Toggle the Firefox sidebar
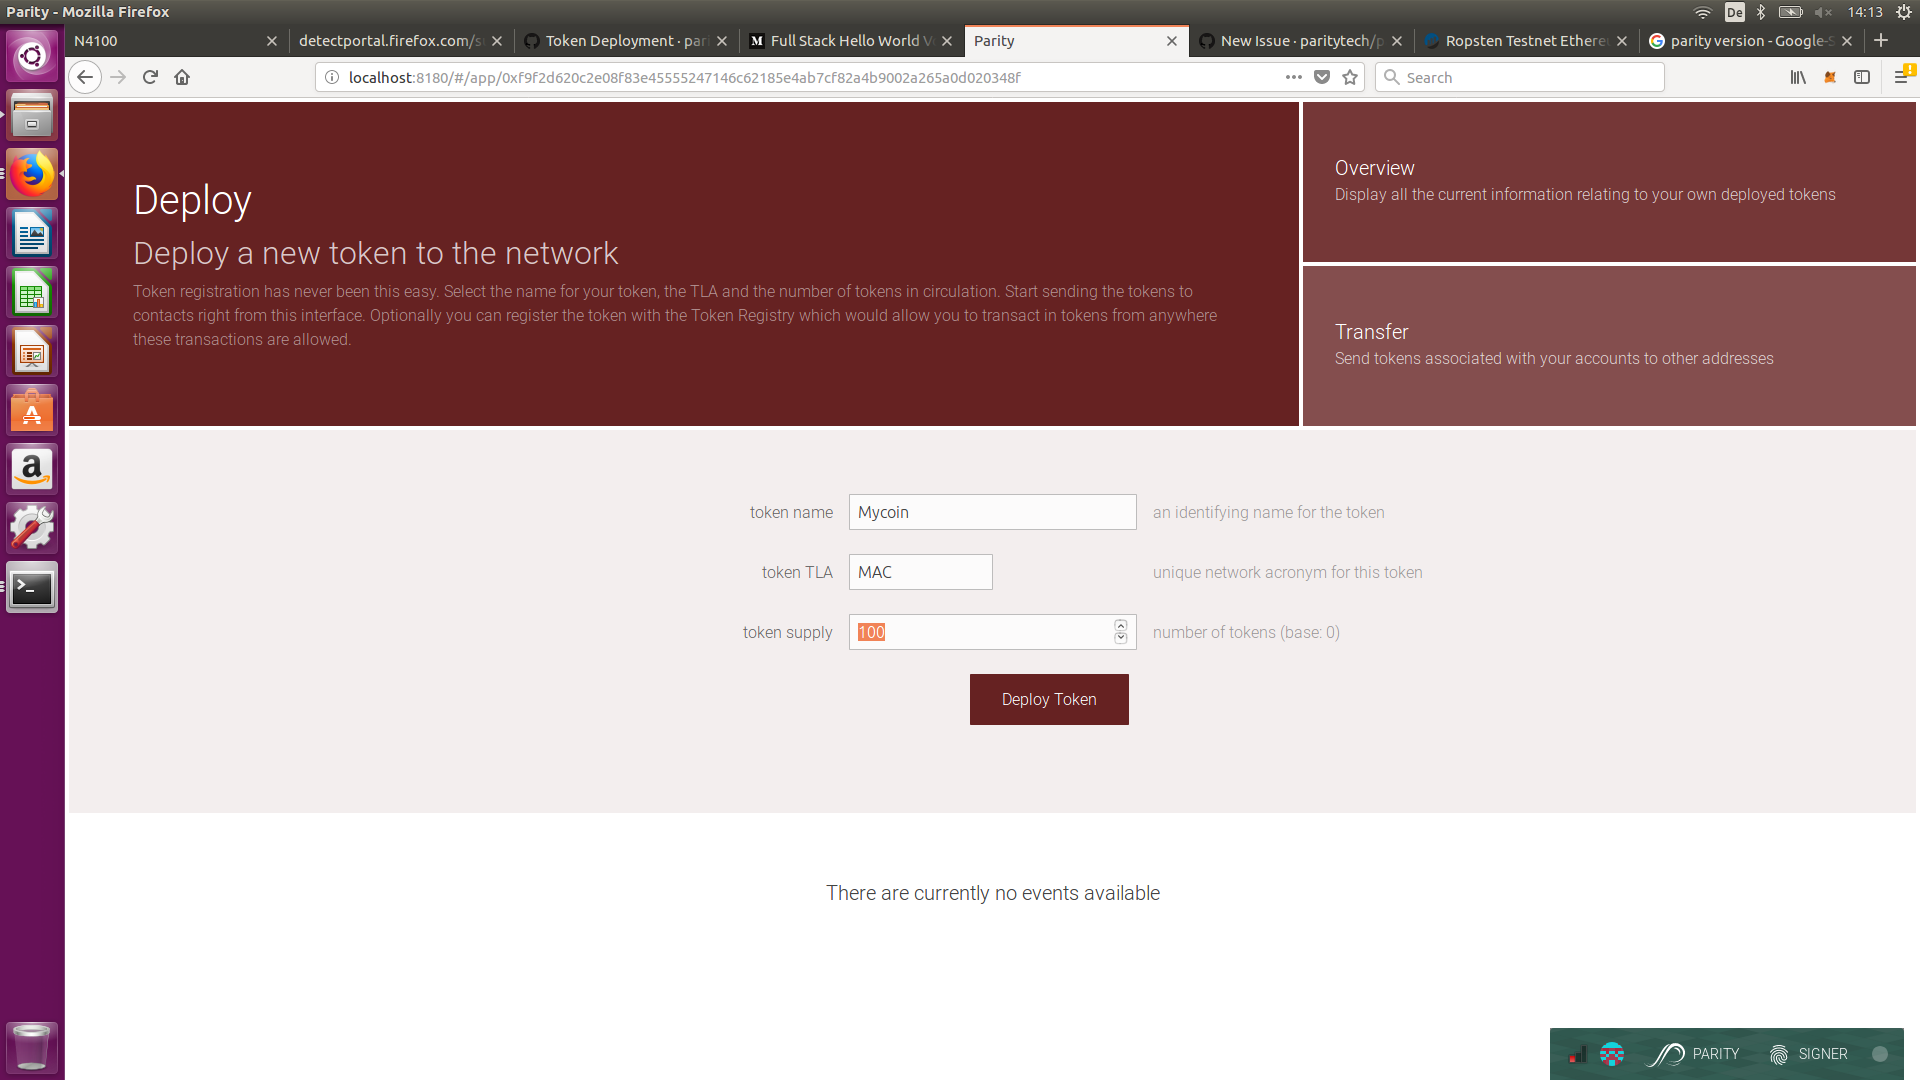Viewport: 1920px width, 1080px height. tap(1862, 77)
